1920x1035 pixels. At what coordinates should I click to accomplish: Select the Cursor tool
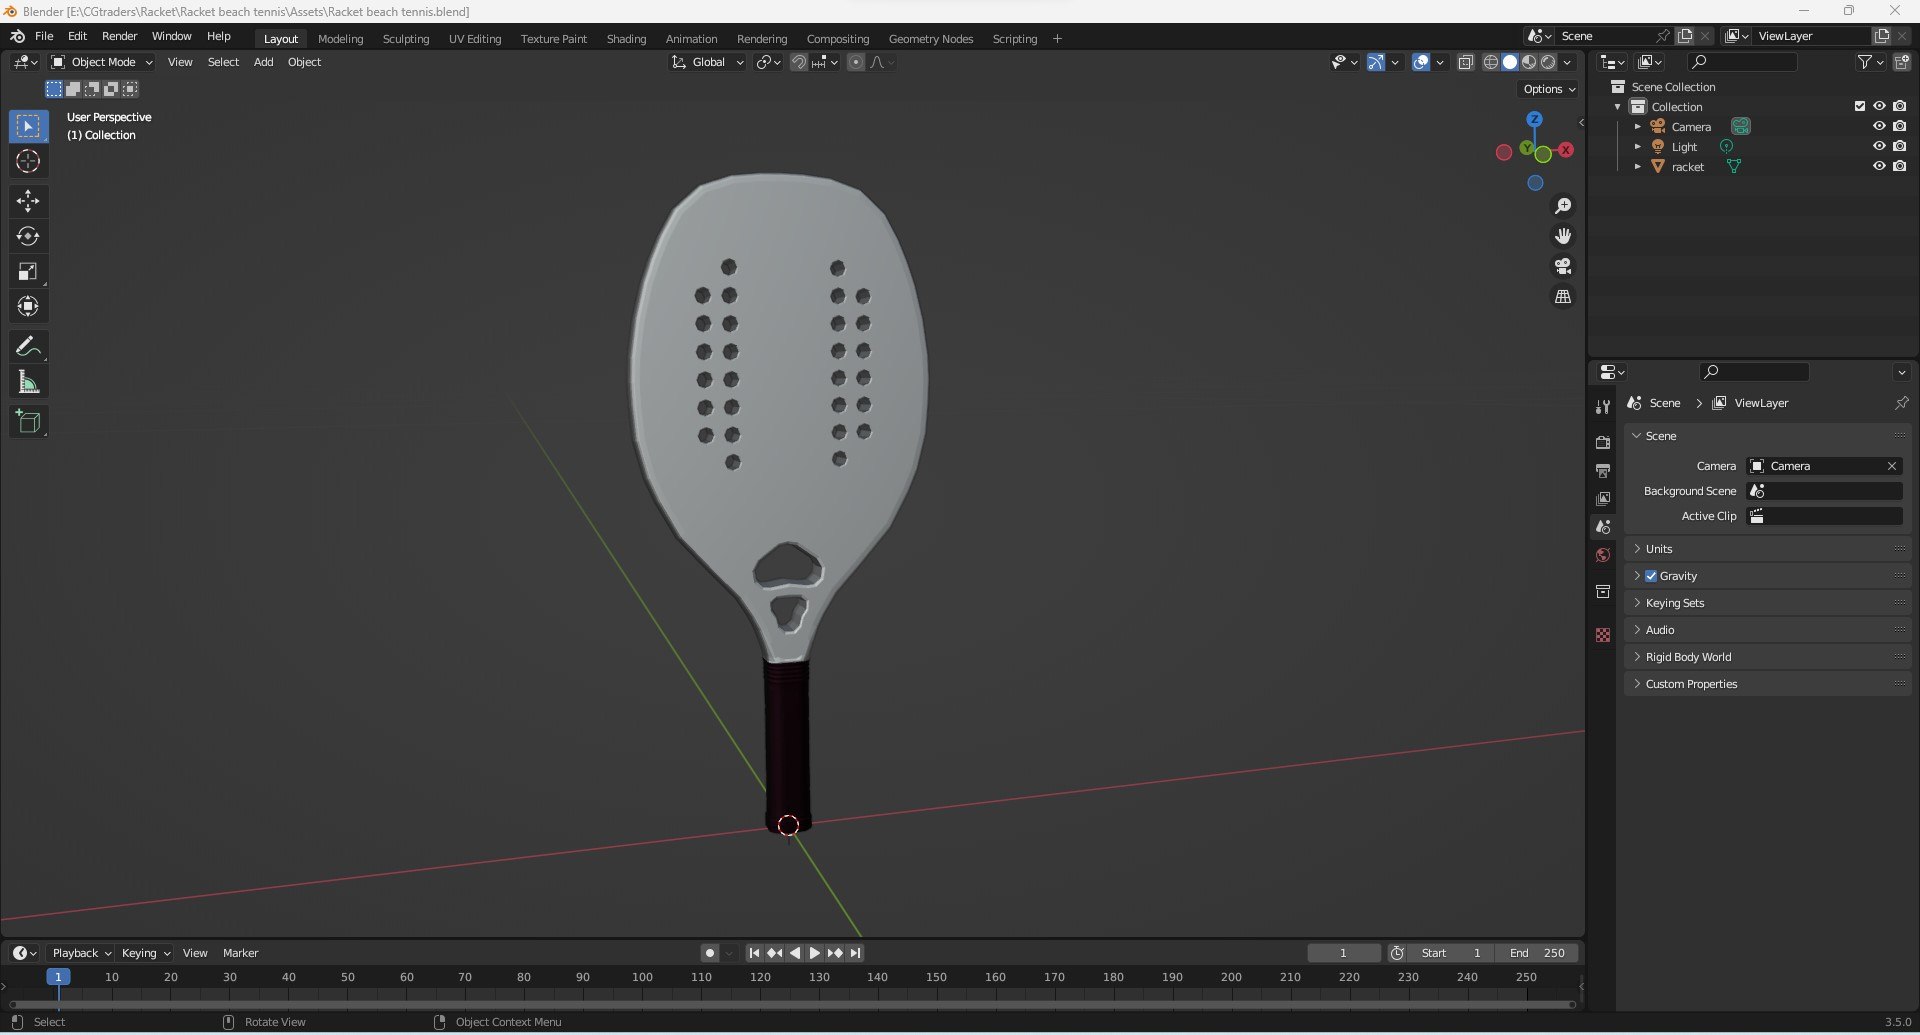(x=28, y=161)
